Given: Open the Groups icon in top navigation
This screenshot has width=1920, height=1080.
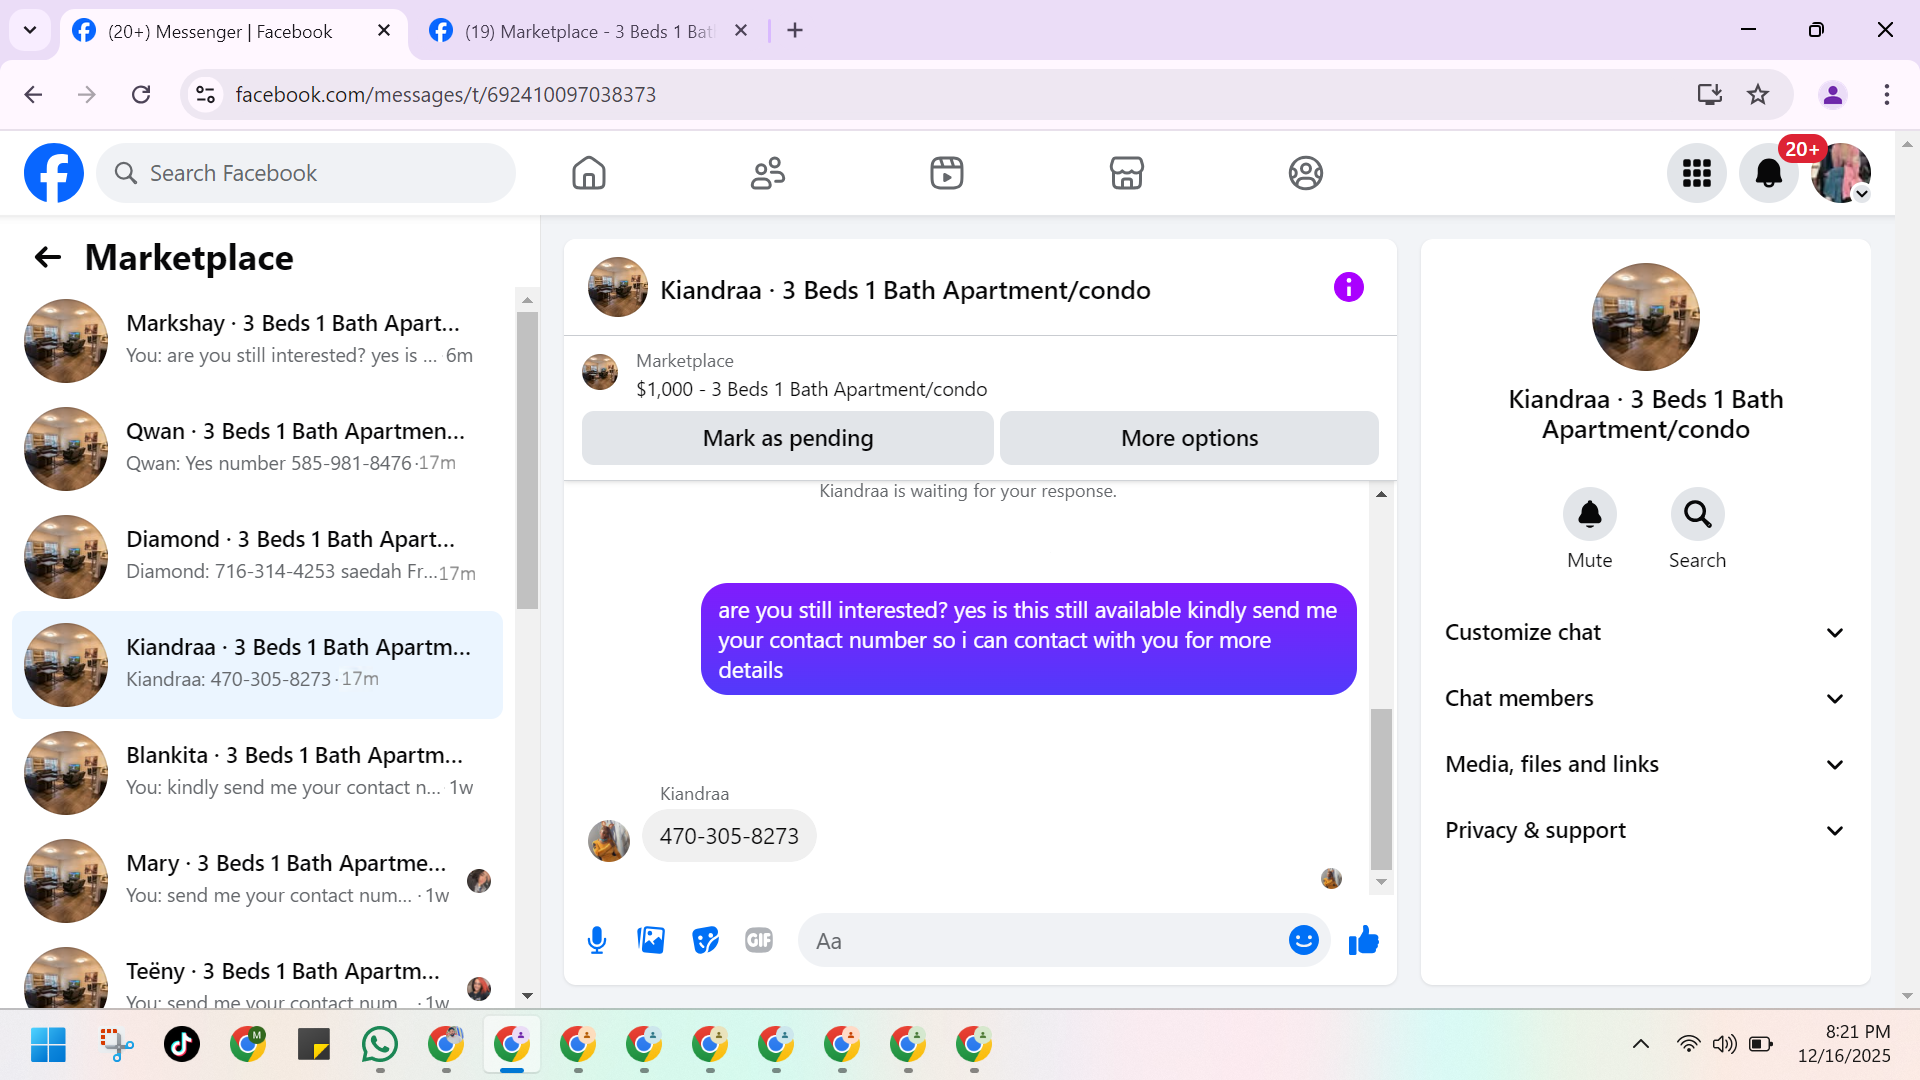Looking at the screenshot, I should [x=1306, y=173].
